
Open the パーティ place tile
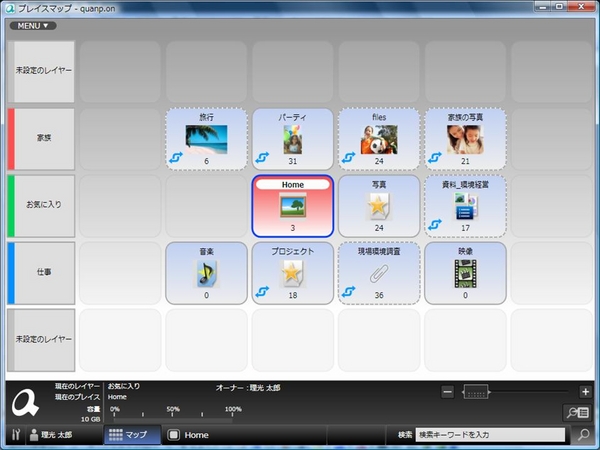[293, 139]
